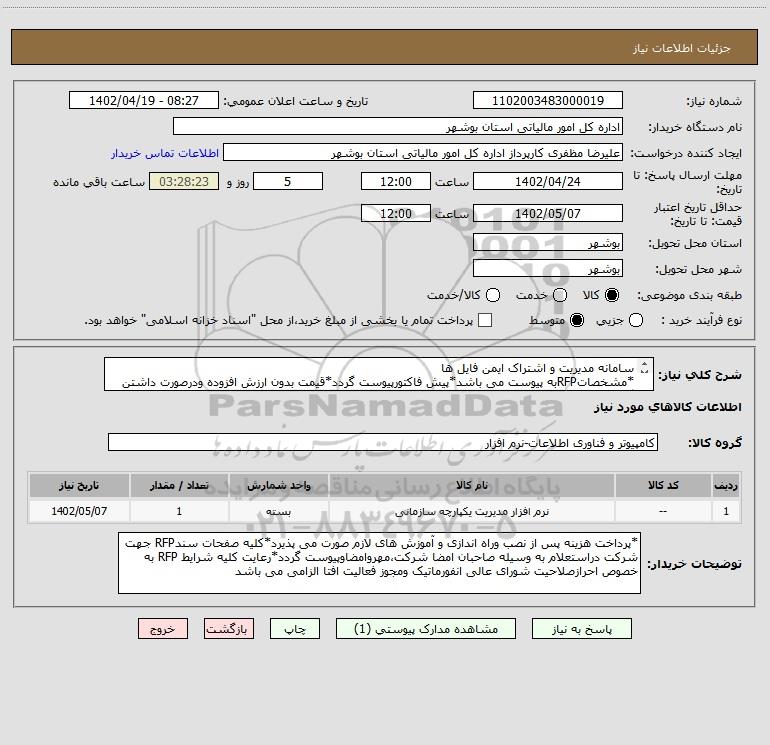This screenshot has height=745, width=770.
Task: Click the چاپ print button
Action: 295,629
